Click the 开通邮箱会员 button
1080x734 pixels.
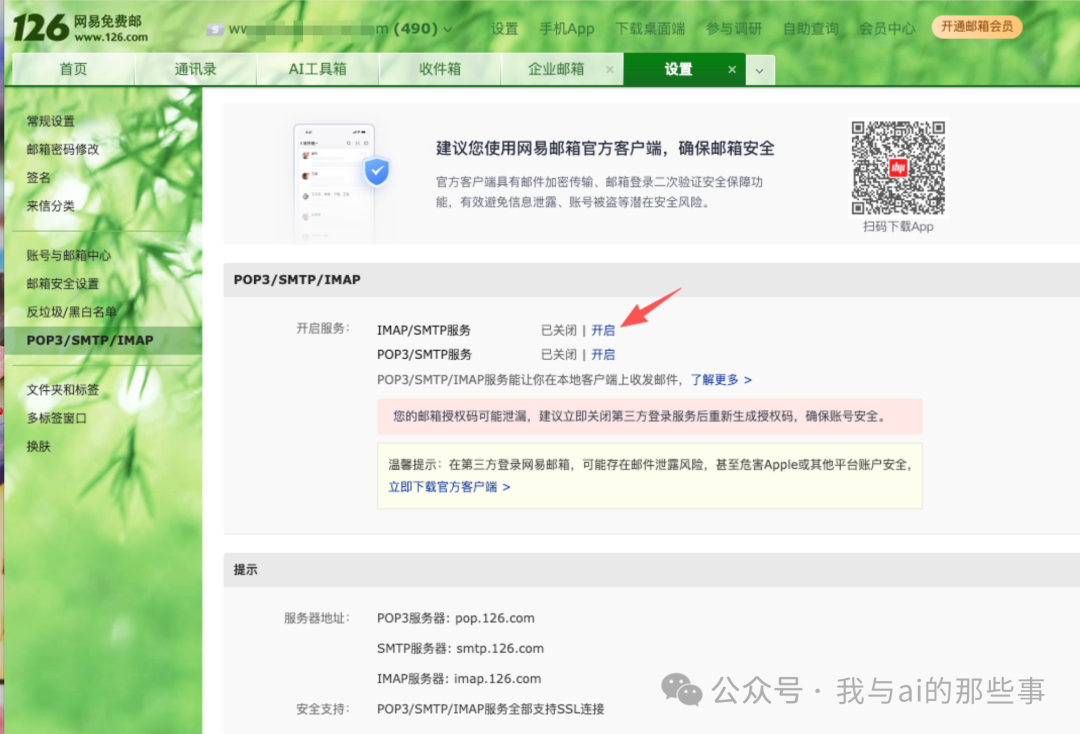pos(977,27)
